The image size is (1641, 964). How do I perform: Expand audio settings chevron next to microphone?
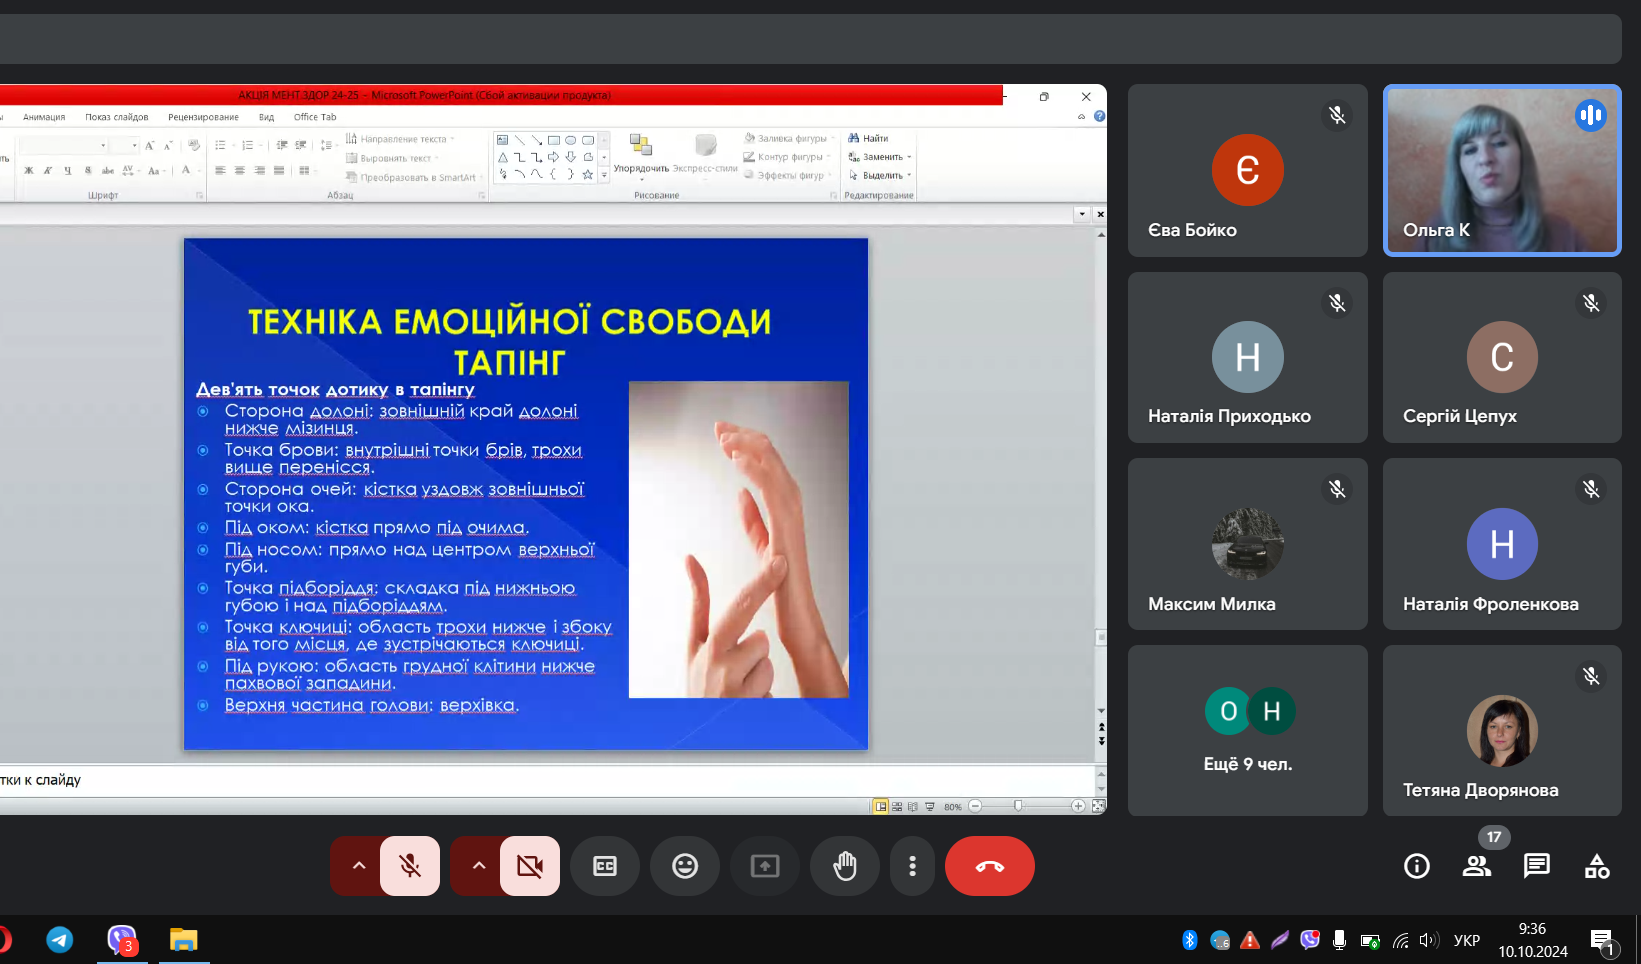359,866
